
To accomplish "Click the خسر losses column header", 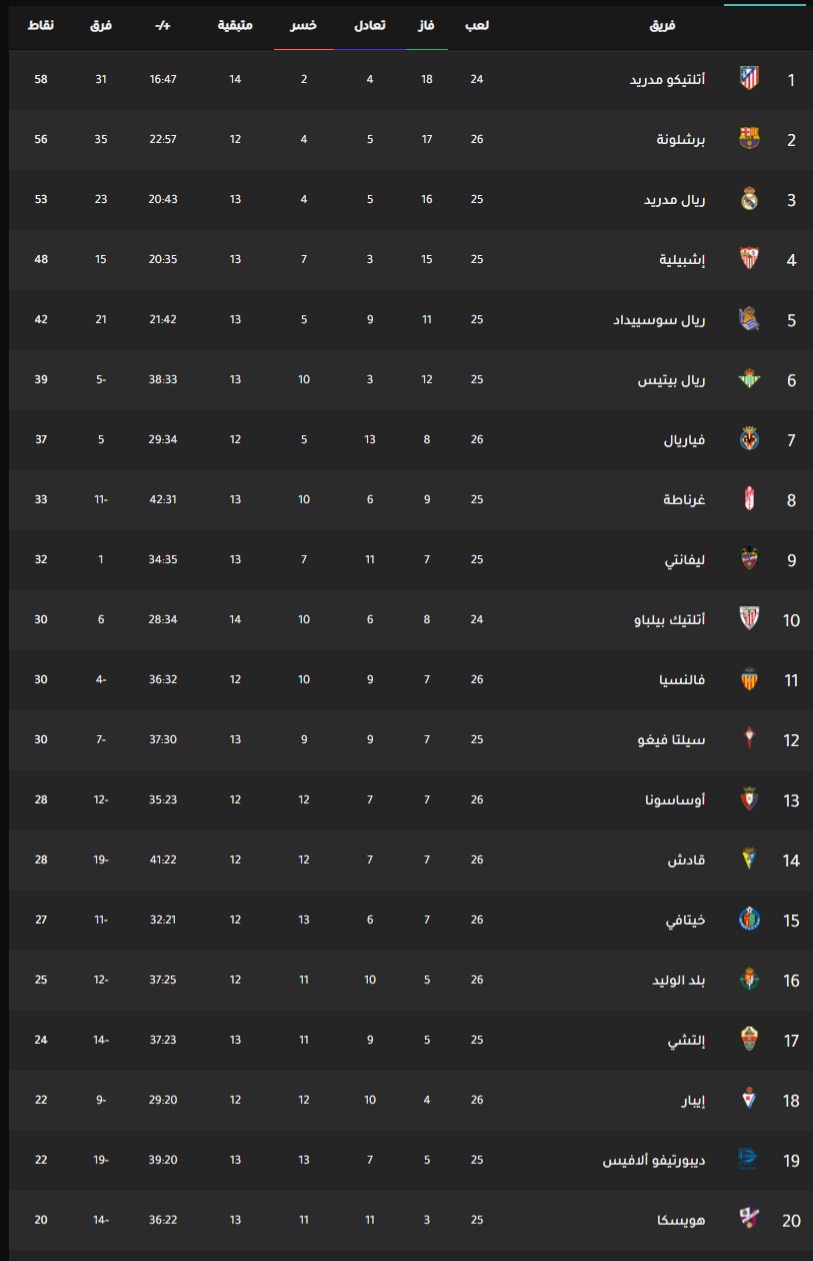I will [x=304, y=25].
